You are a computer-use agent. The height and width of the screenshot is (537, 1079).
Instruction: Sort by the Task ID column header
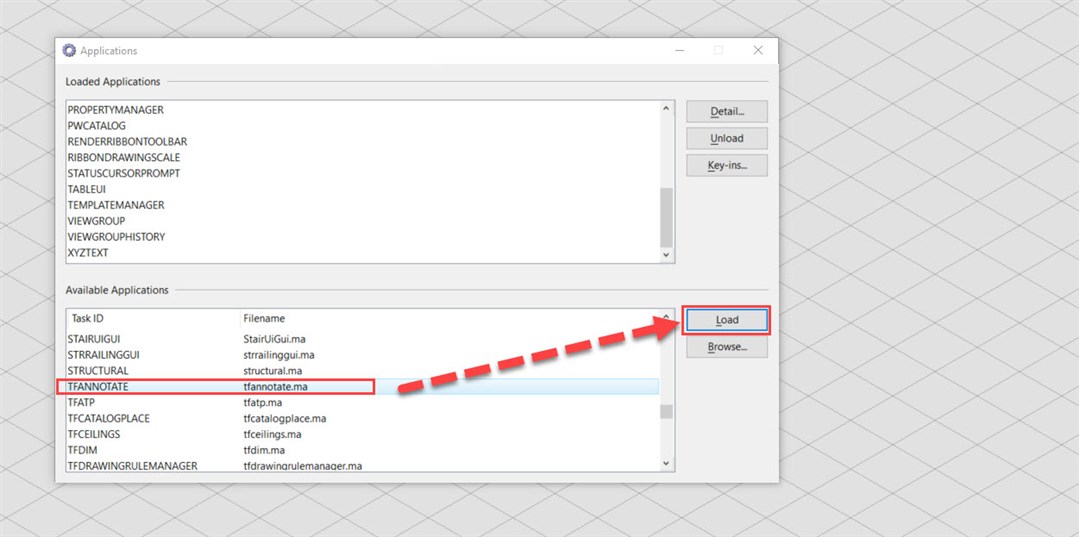(153, 319)
